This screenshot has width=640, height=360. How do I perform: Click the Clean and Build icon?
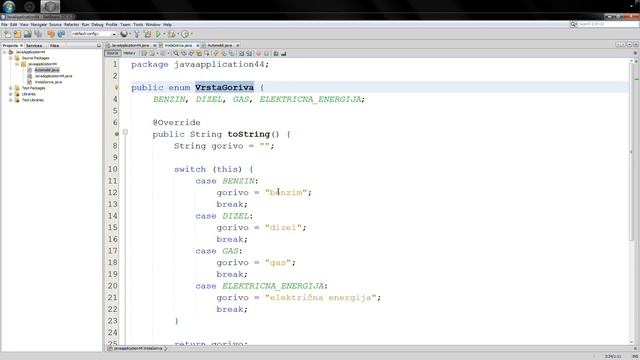pyautogui.click(x=147, y=34)
